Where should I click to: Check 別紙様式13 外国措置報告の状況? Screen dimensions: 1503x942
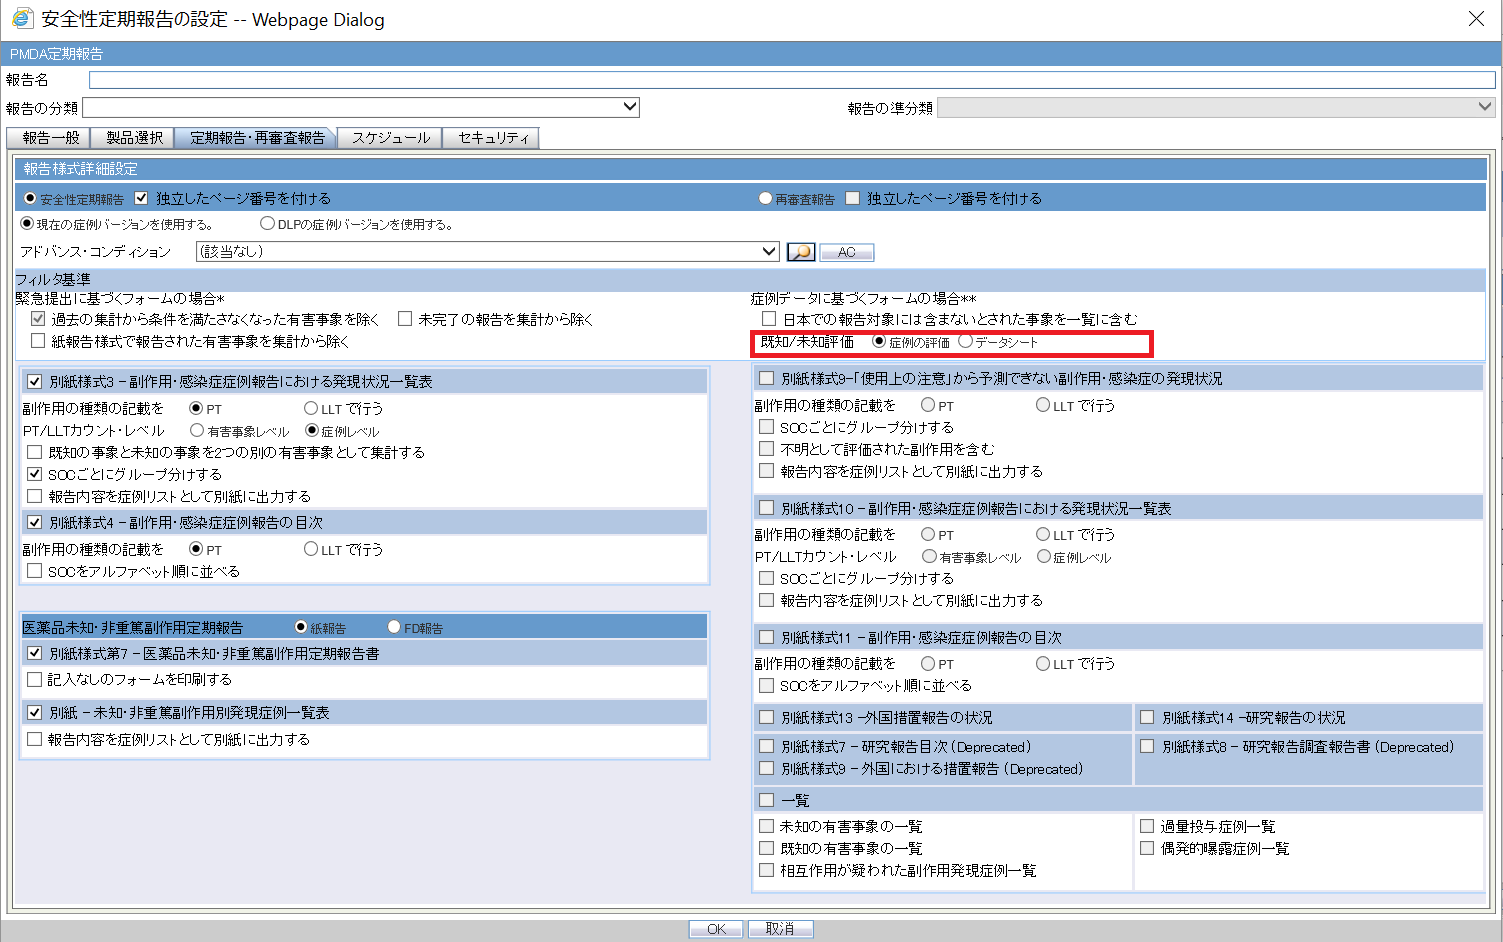pos(767,717)
